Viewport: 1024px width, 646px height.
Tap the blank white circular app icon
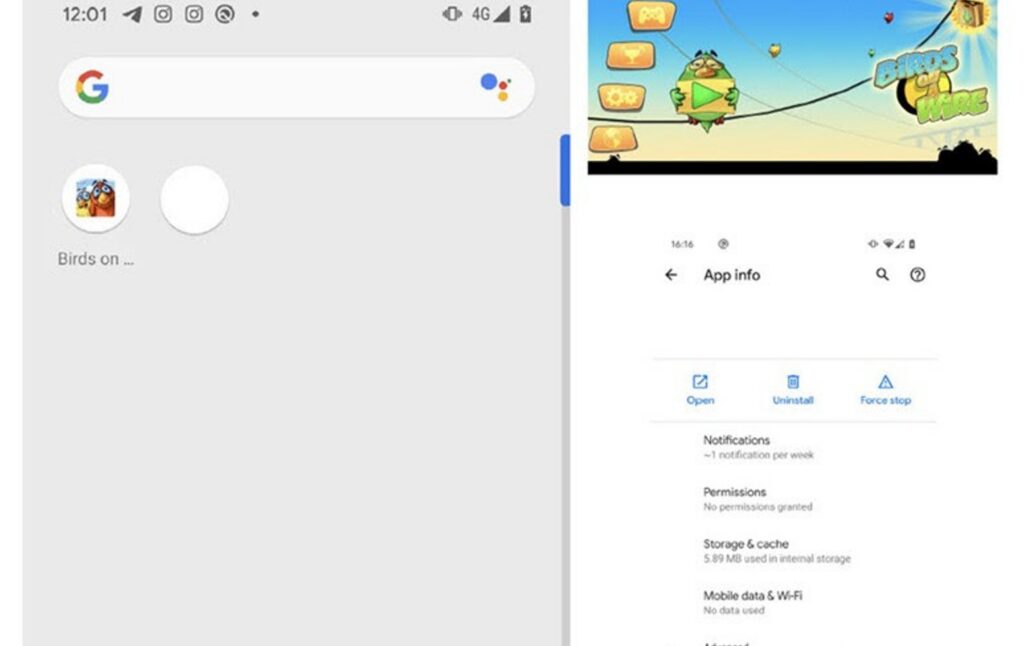tap(195, 199)
